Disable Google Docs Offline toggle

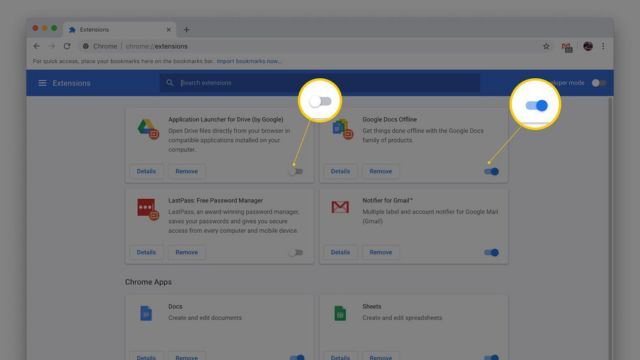point(491,171)
